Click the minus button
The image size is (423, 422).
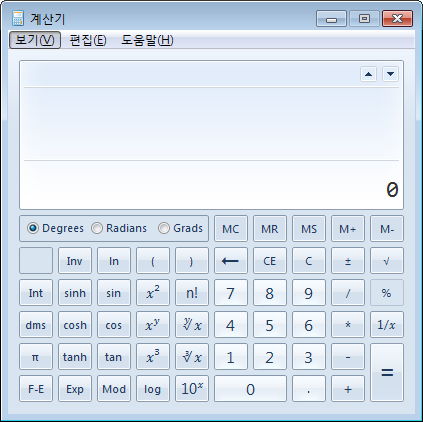pos(348,357)
